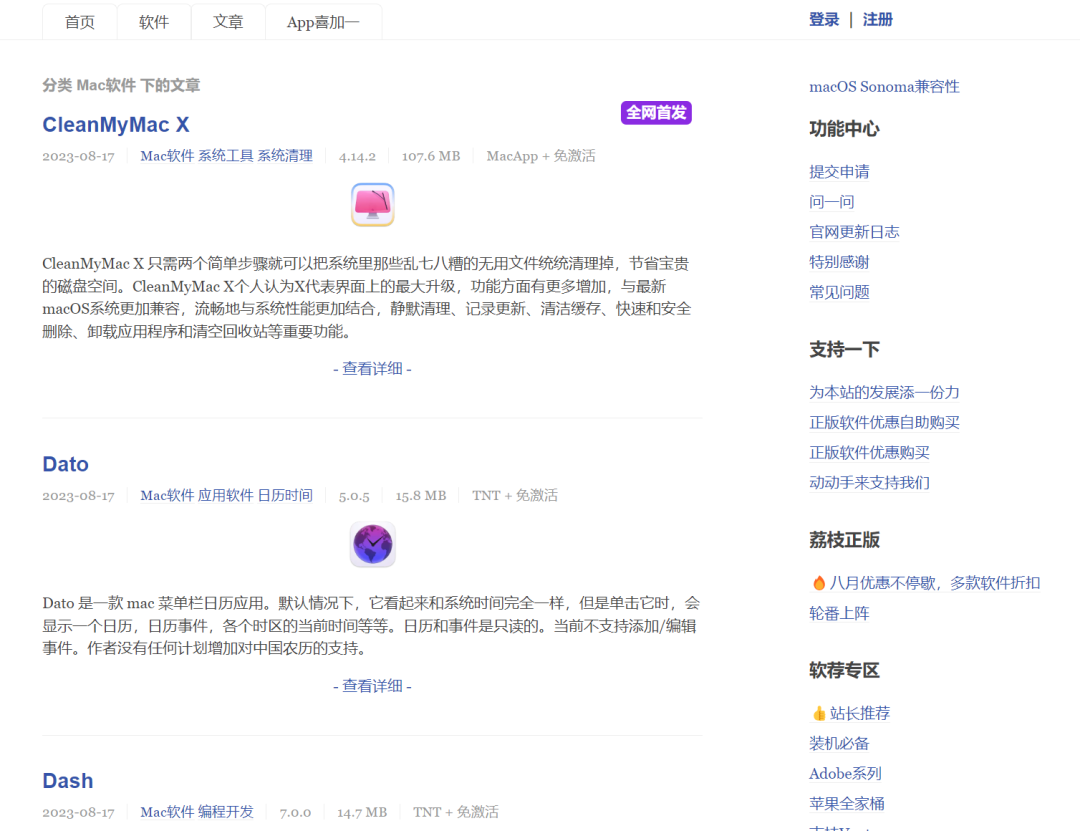Select the App喜加一 tab
This screenshot has height=831, width=1080.
(323, 22)
